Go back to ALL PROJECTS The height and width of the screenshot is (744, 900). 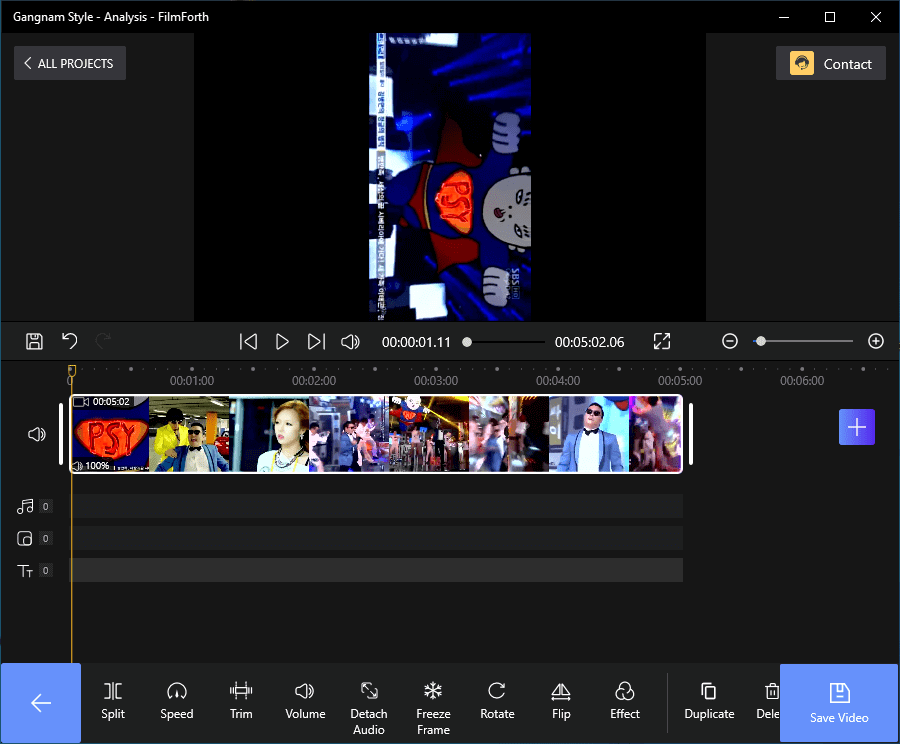(69, 63)
